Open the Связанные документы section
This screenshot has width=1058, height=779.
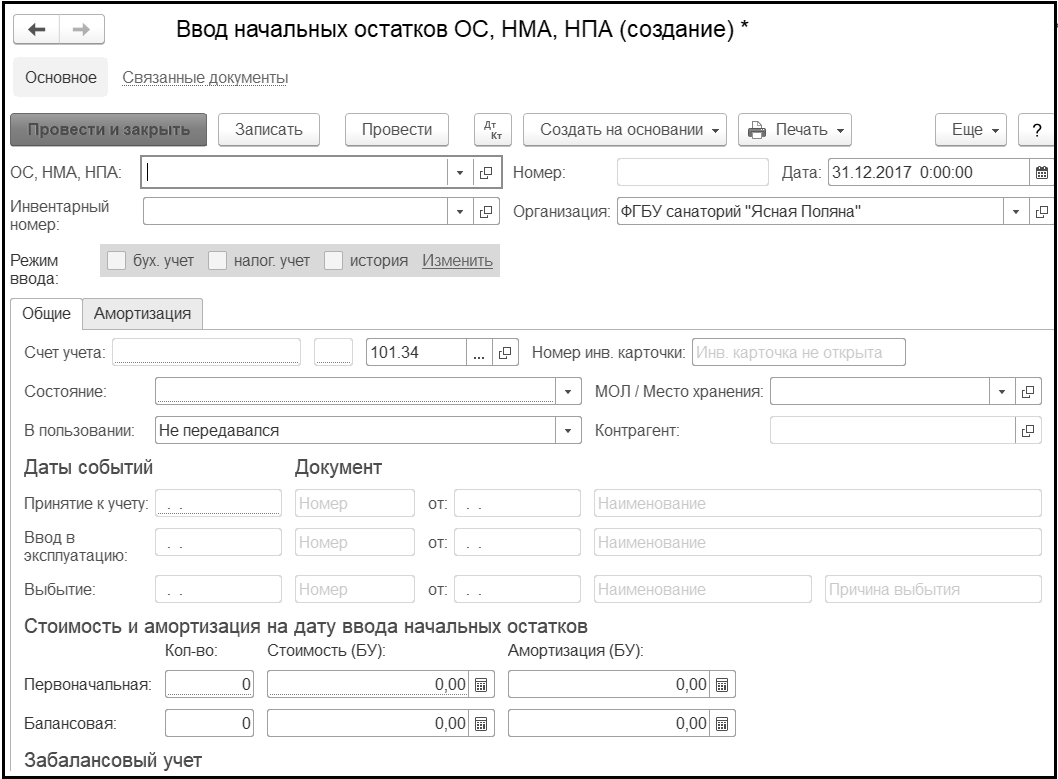click(205, 77)
